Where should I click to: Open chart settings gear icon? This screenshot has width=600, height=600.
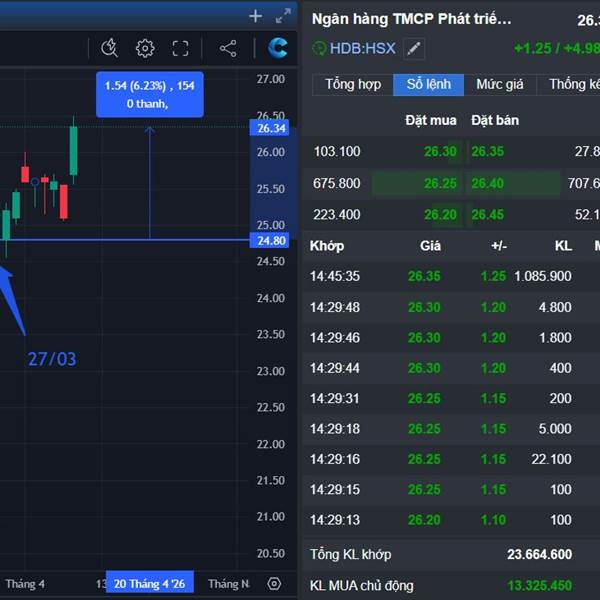[145, 48]
